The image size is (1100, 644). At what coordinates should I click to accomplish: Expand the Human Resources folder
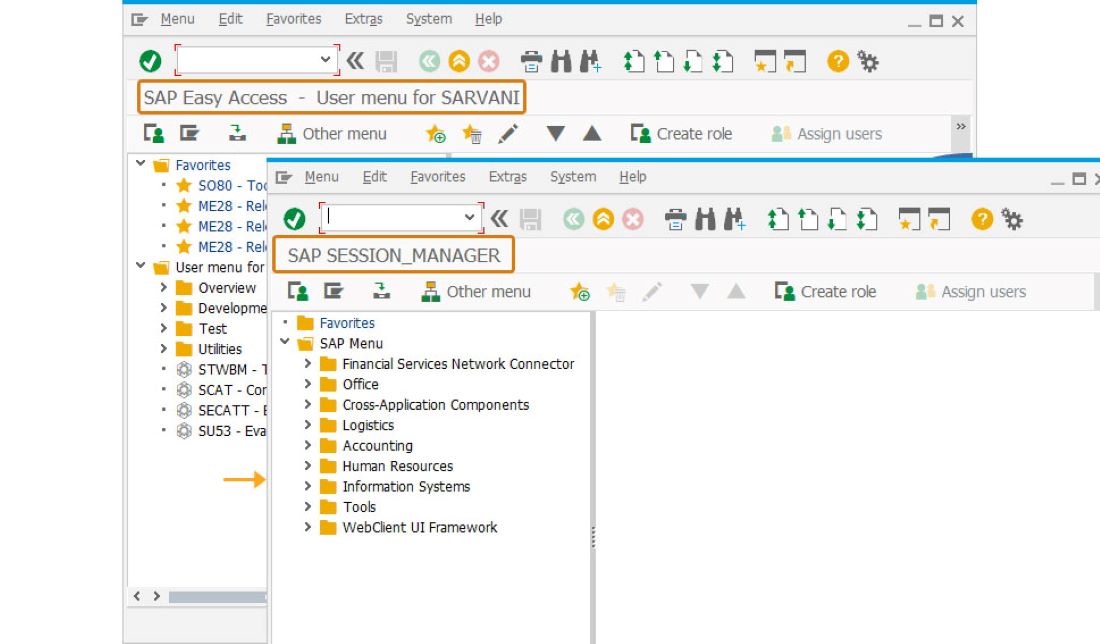[x=307, y=465]
